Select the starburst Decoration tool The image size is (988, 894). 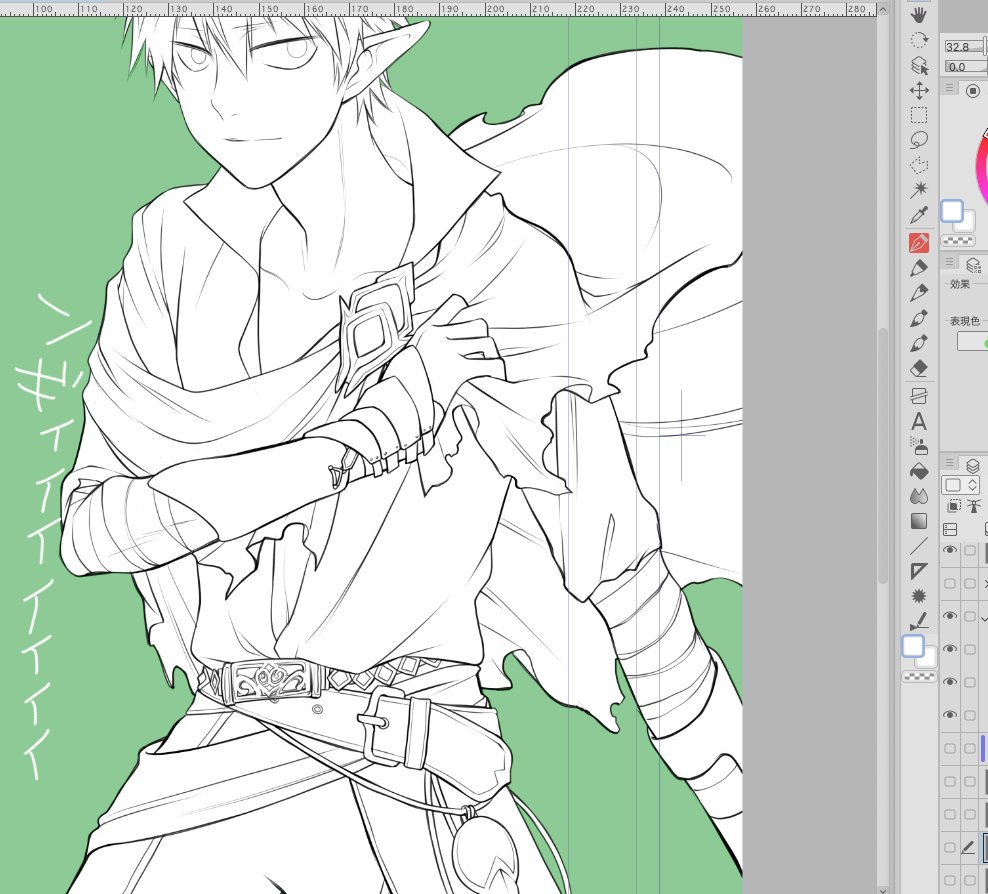(919, 596)
